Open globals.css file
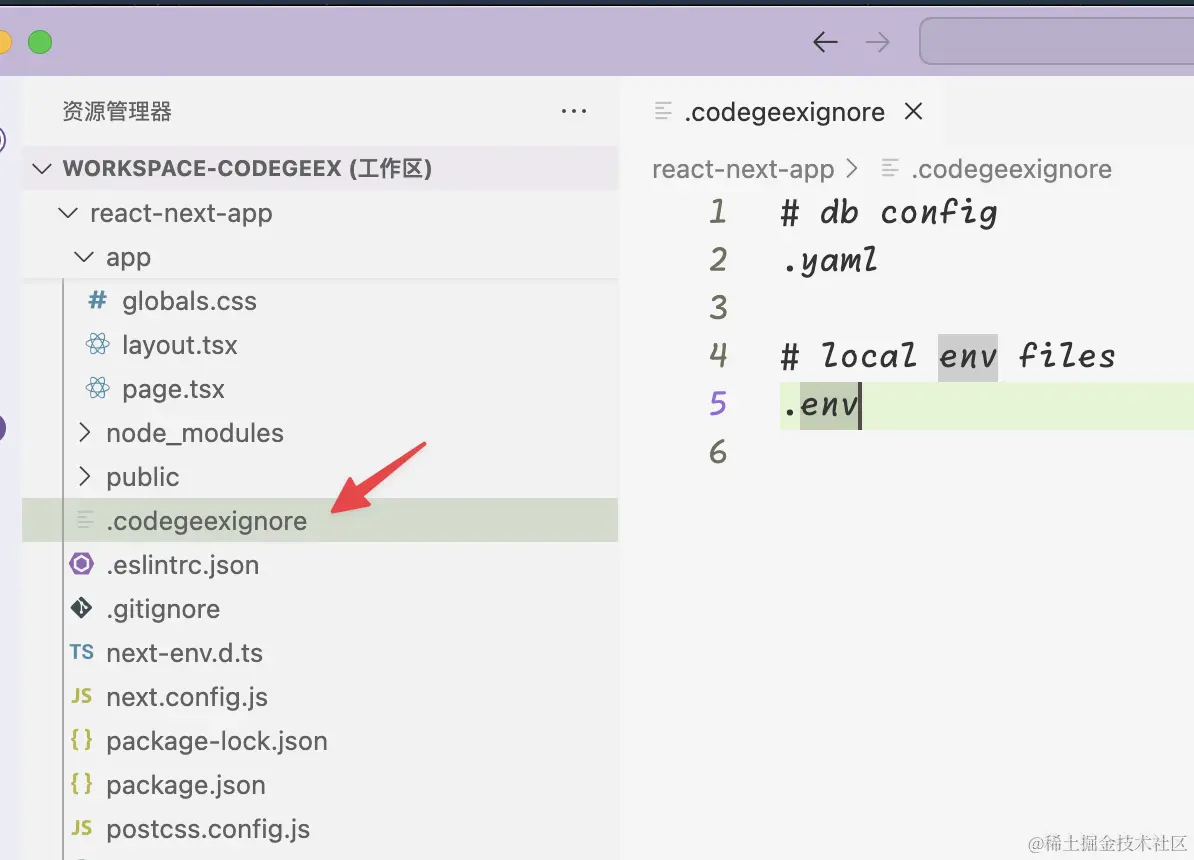The width and height of the screenshot is (1194, 860). 189,301
